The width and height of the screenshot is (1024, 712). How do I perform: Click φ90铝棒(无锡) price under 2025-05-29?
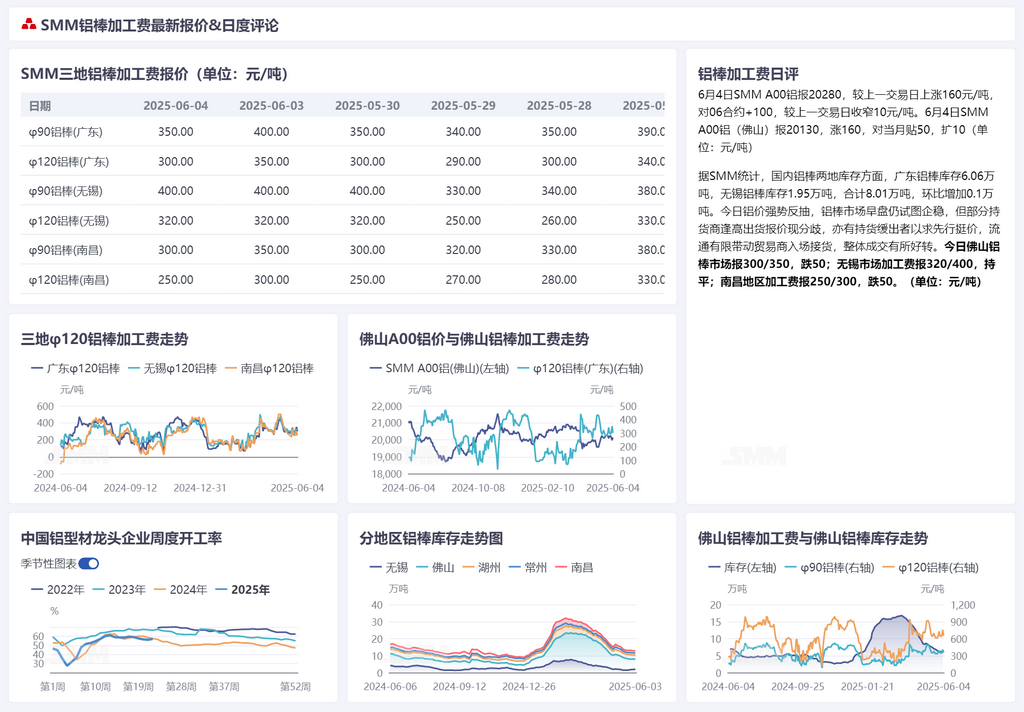click(x=463, y=191)
